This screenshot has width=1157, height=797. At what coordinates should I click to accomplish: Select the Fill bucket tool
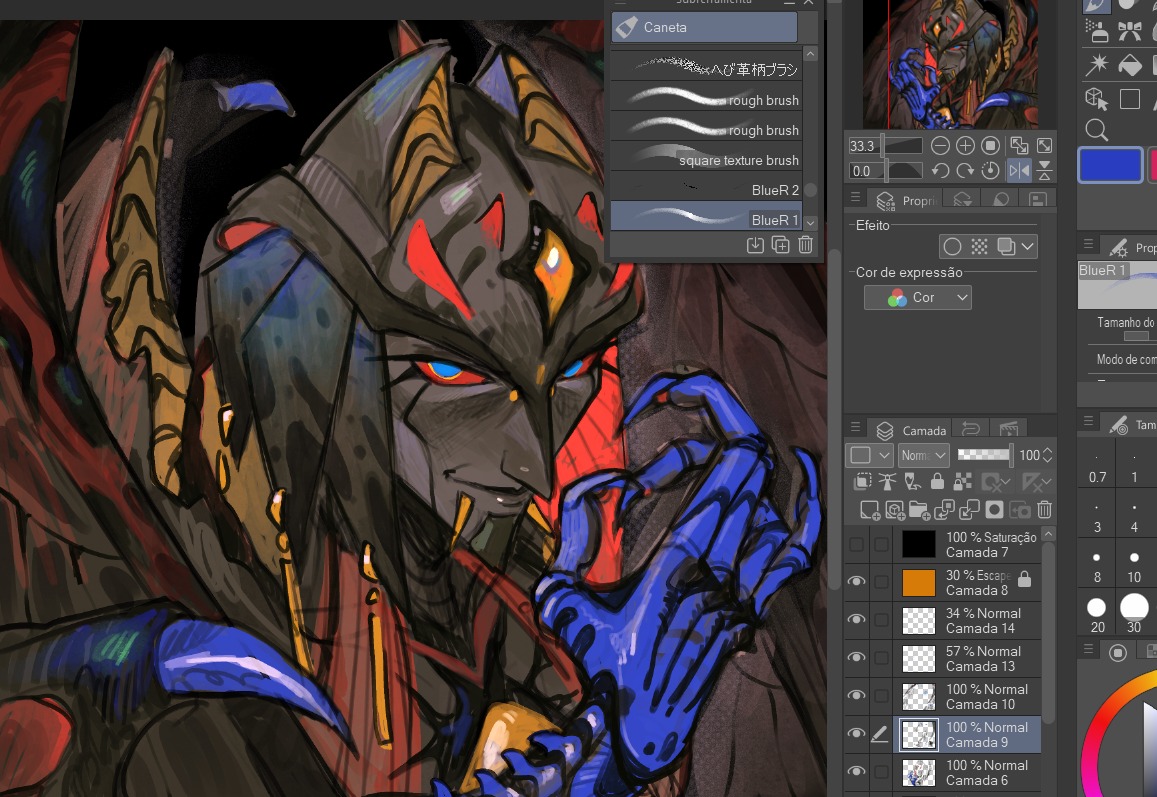(1130, 65)
